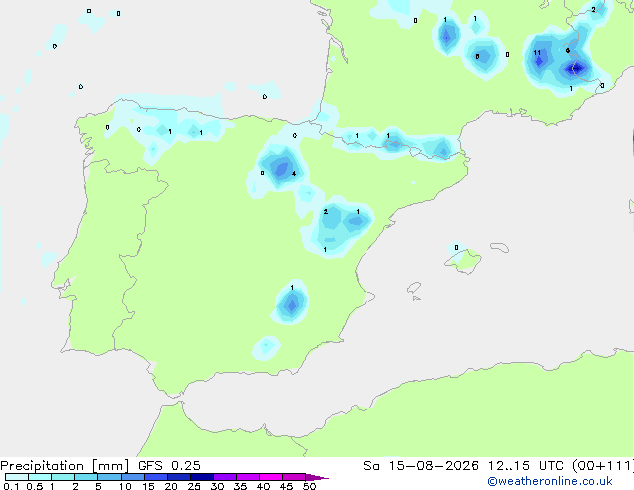Click the "Precipitation [mm]" title text
Screen dimensions: 634x490
coord(64,466)
